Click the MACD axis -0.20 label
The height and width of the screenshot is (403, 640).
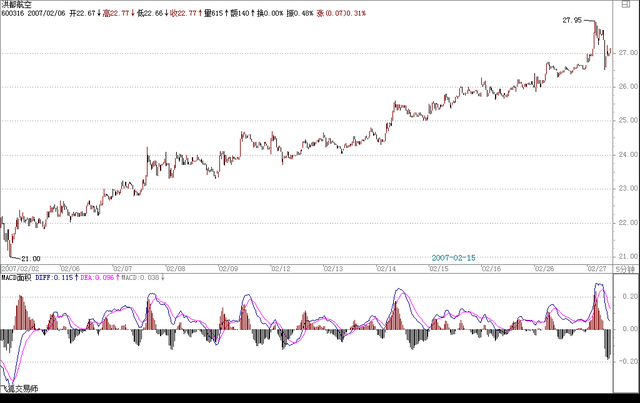(629, 361)
